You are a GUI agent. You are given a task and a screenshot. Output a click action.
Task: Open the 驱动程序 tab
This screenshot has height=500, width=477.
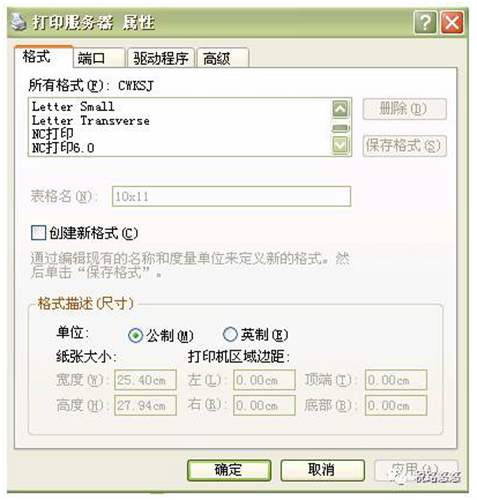pos(161,58)
